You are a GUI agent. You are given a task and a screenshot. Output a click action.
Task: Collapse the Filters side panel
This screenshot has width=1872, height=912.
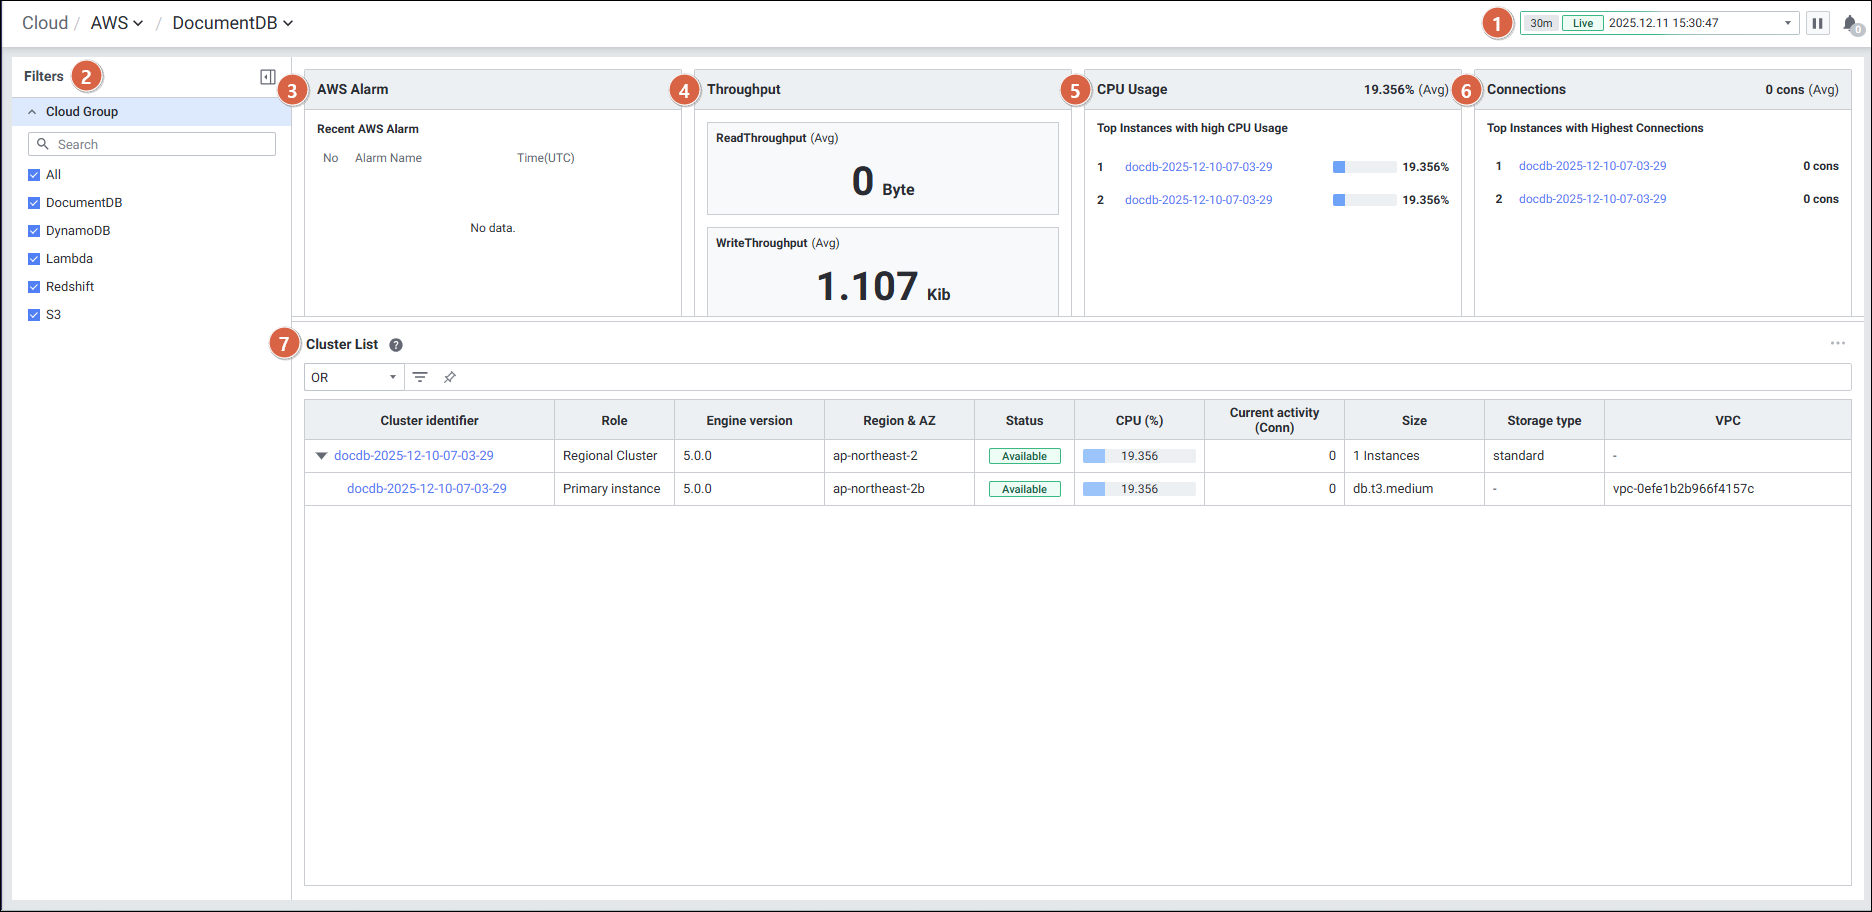(267, 77)
